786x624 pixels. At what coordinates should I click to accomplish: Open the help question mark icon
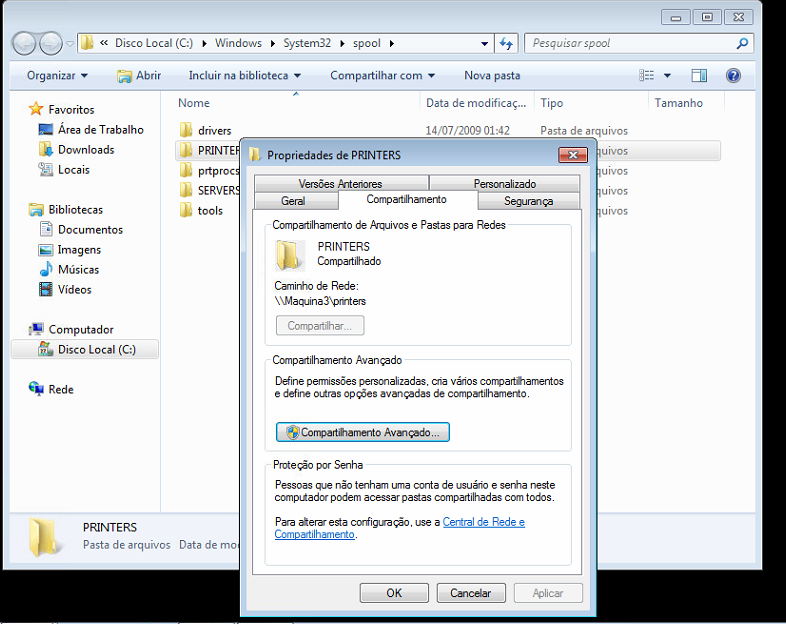point(733,76)
